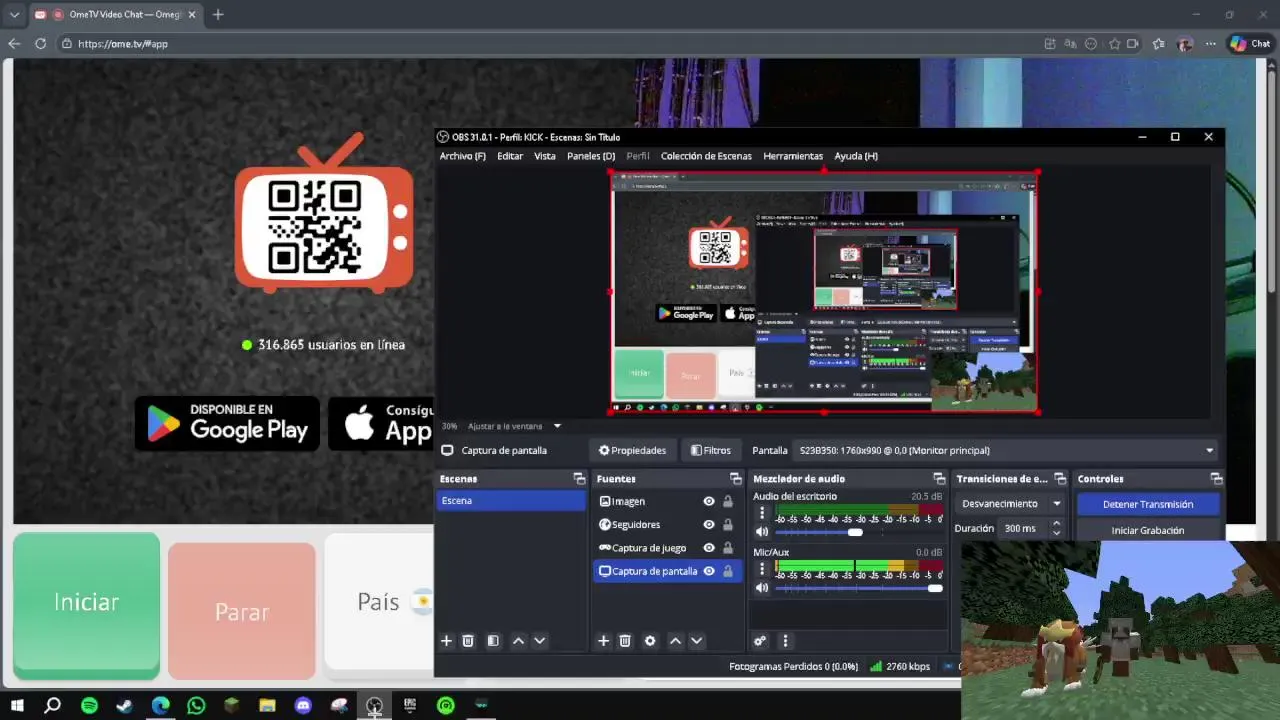Open Mic/Aux options three dots
Screen dimensions: 1280x720
pos(762,569)
